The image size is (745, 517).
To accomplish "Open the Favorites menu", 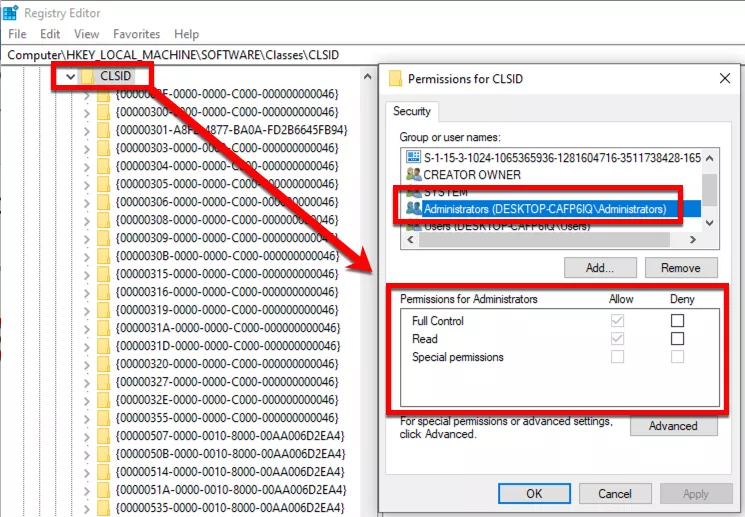I will point(136,34).
